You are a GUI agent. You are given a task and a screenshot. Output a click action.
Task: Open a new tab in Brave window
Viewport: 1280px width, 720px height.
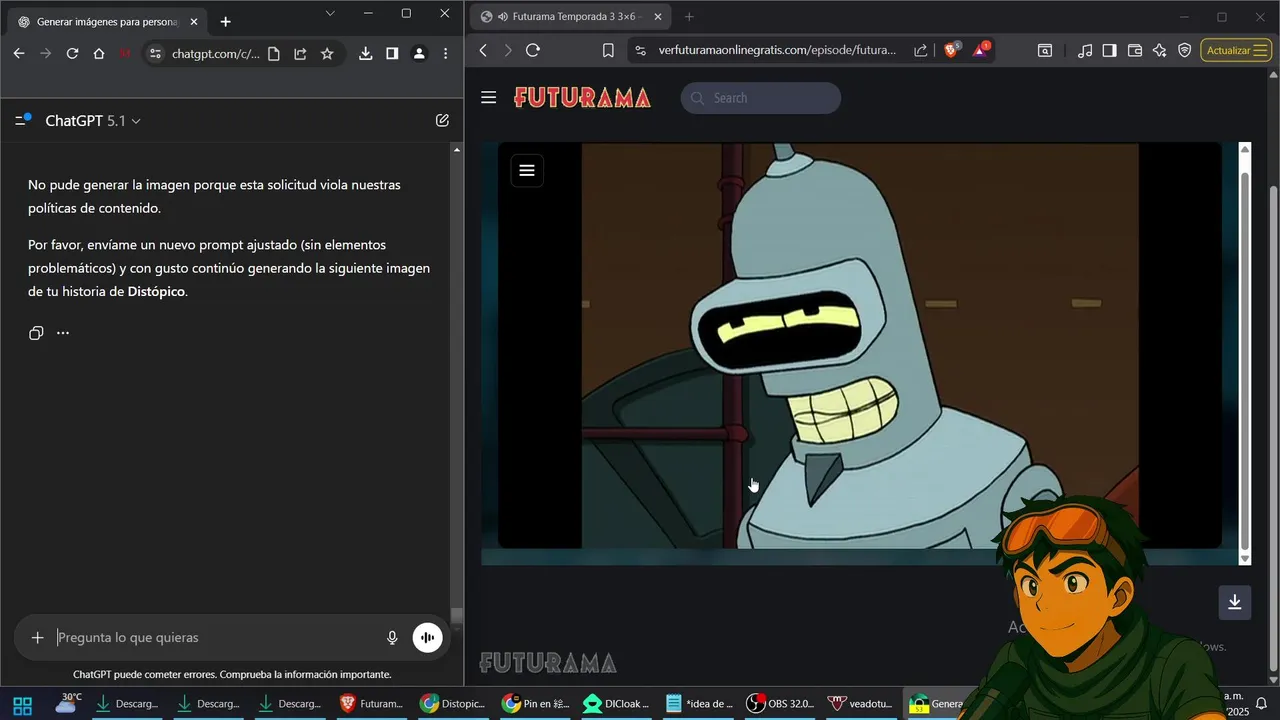point(689,16)
